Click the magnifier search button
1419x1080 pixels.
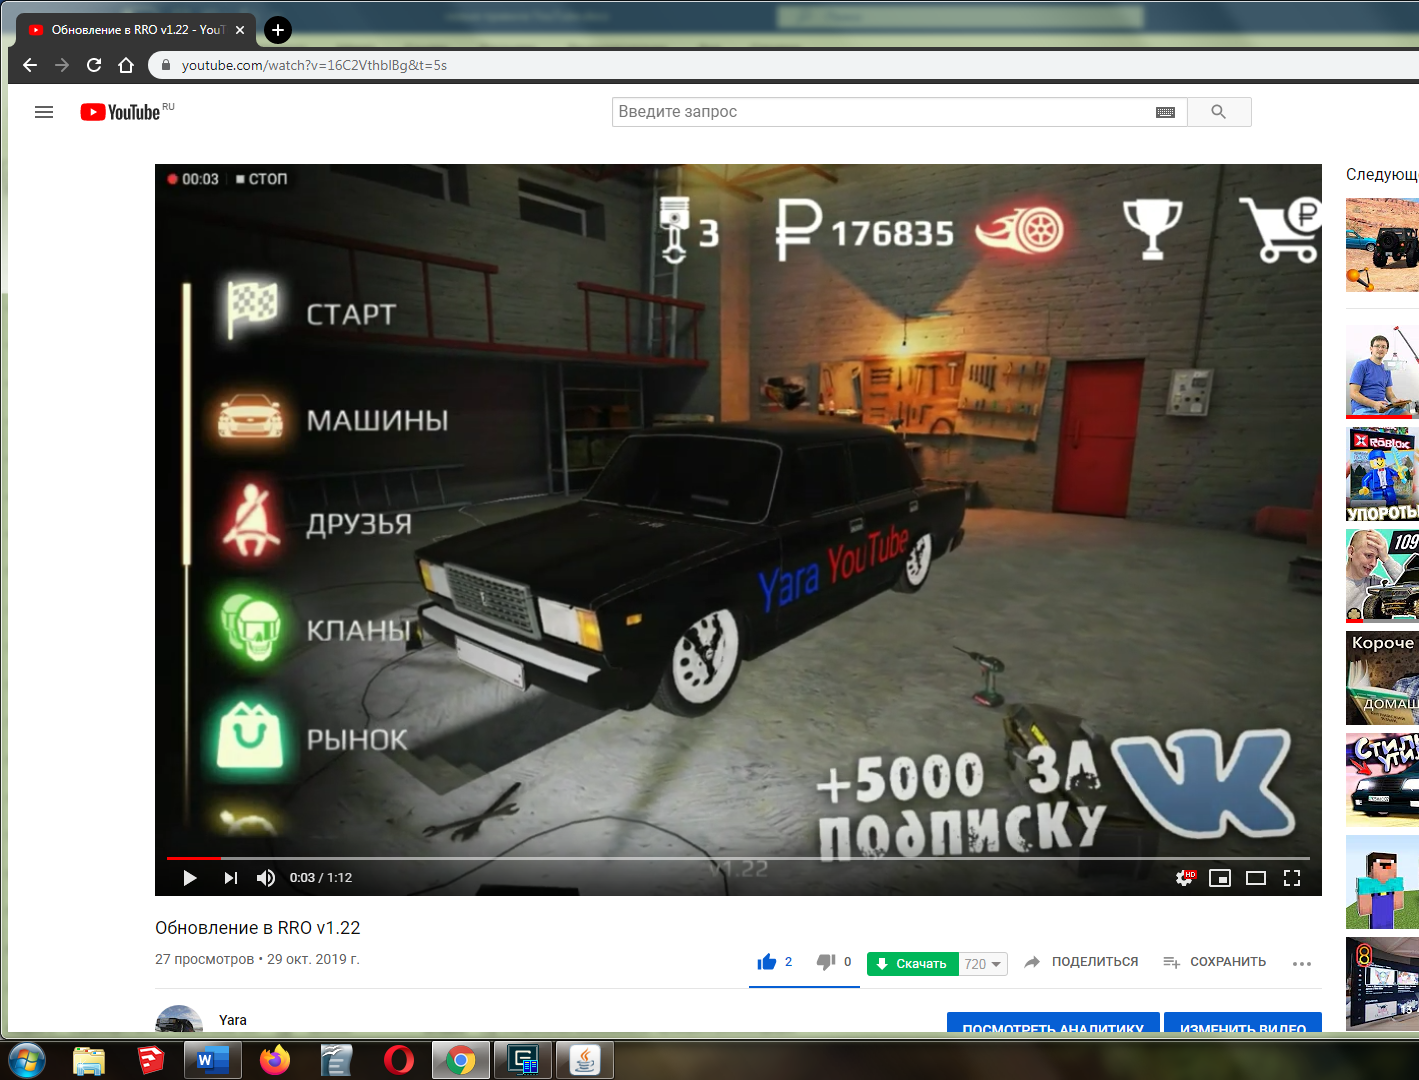coord(1219,112)
